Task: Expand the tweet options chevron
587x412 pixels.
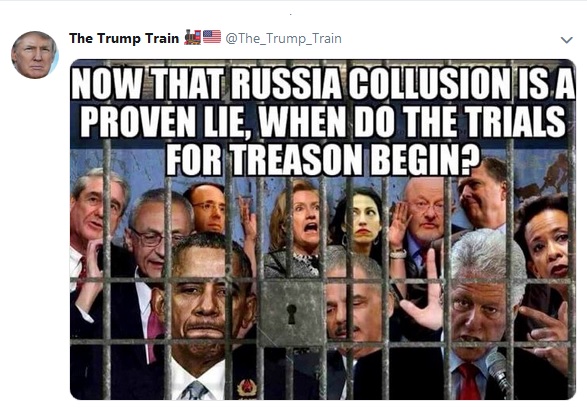Action: [567, 40]
